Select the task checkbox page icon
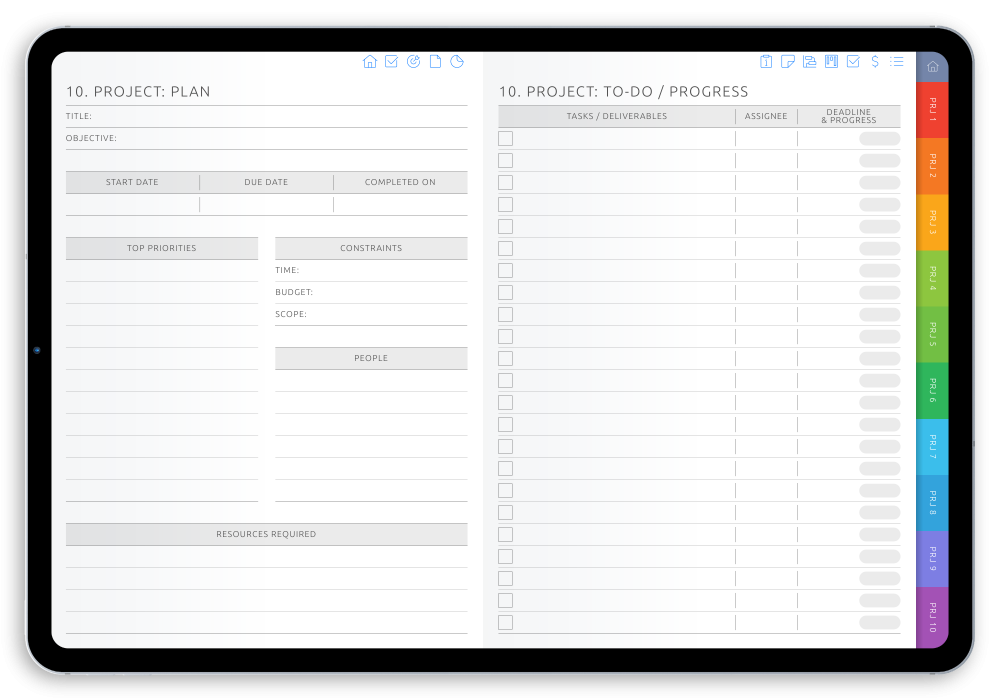 pos(391,61)
